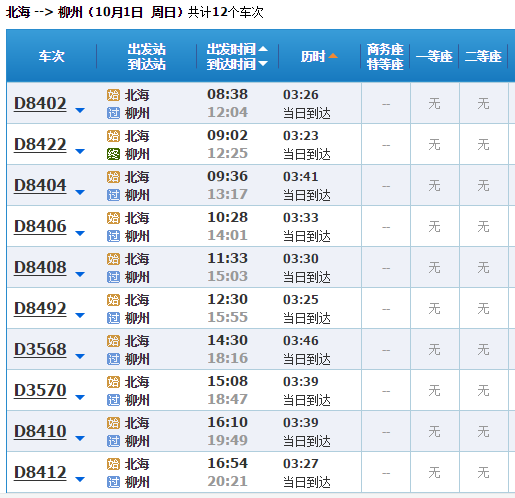Click the 始 origin icon in D8406 row
Image resolution: width=515 pixels, height=498 pixels.
[x=113, y=218]
